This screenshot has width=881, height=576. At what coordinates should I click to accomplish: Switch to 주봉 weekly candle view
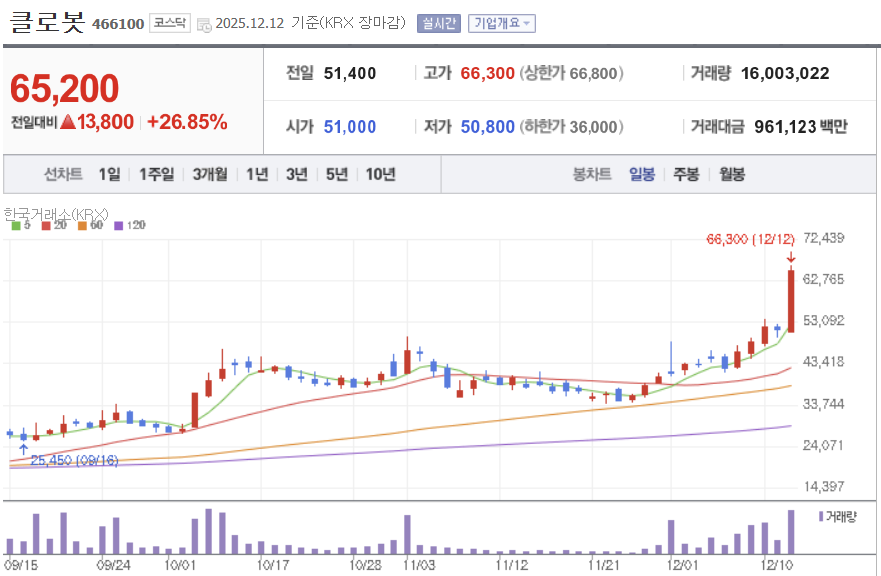[685, 173]
